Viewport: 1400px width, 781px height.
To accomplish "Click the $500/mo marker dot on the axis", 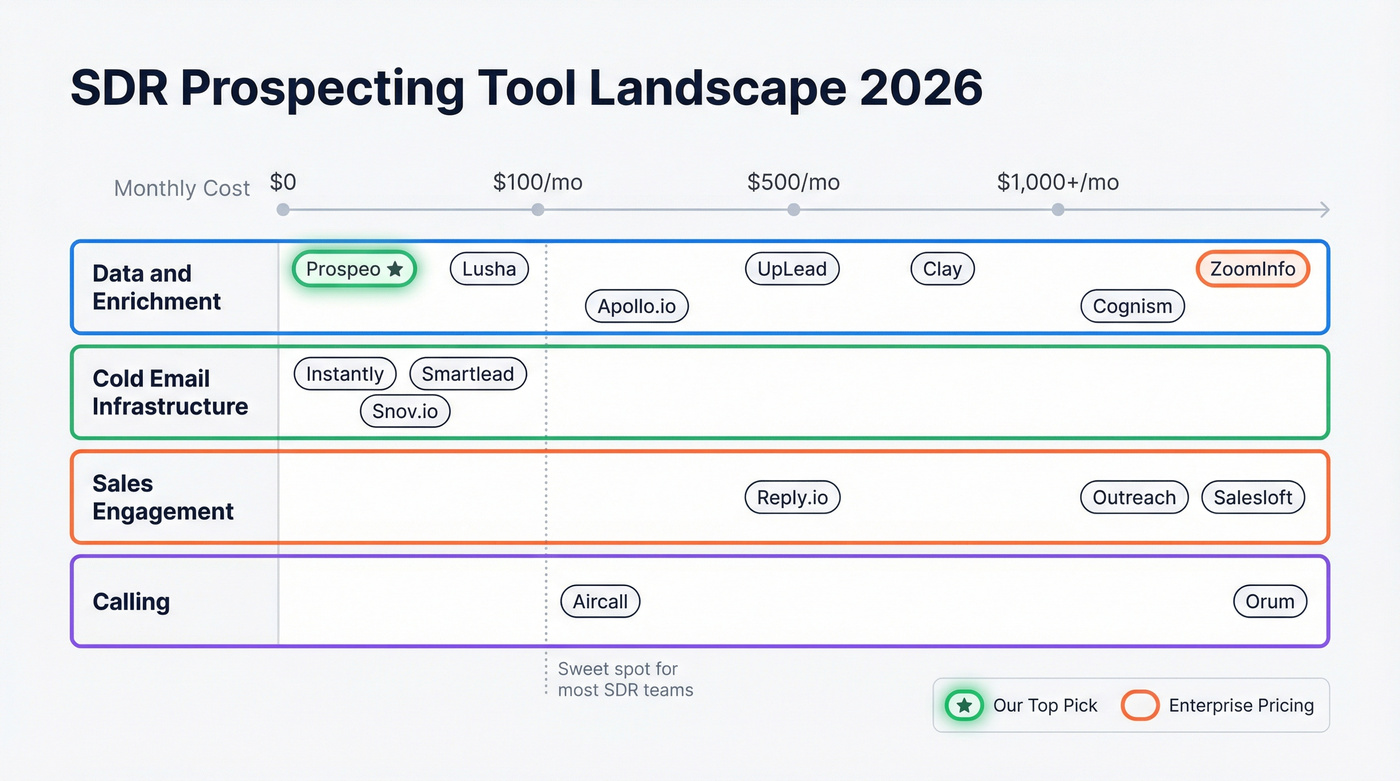I will (x=793, y=209).
